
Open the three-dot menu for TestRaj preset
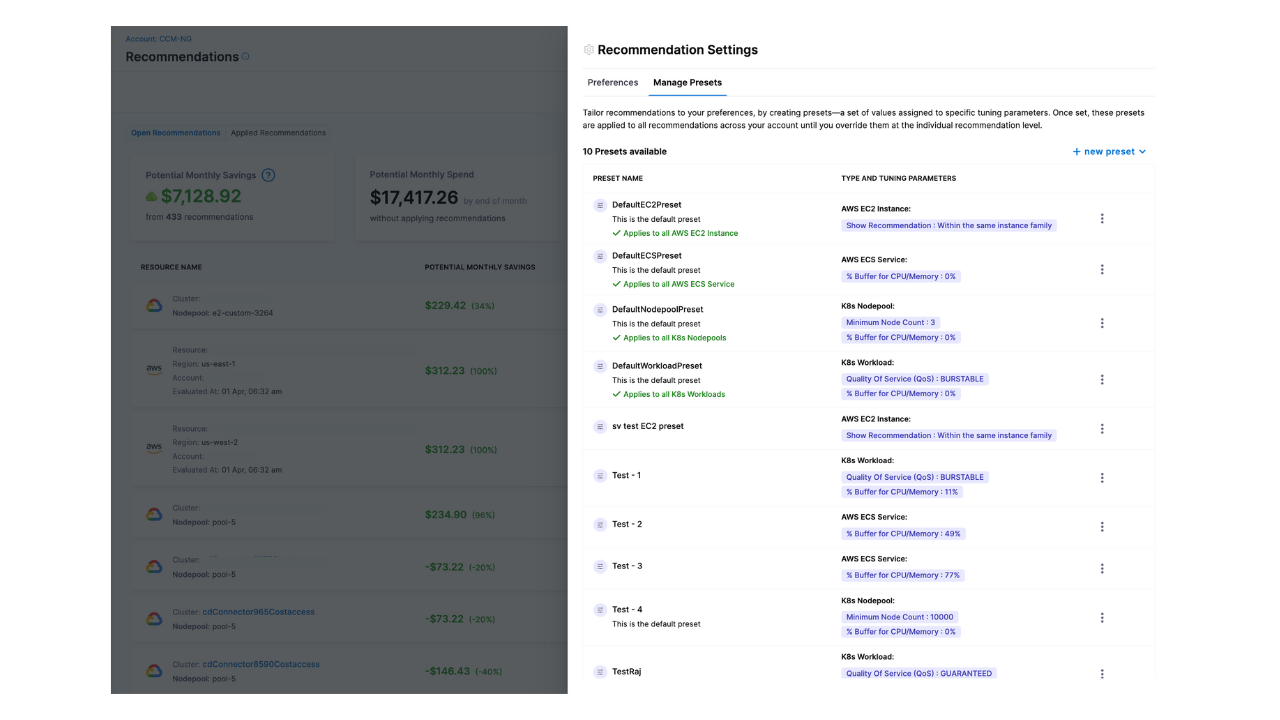[1102, 673]
